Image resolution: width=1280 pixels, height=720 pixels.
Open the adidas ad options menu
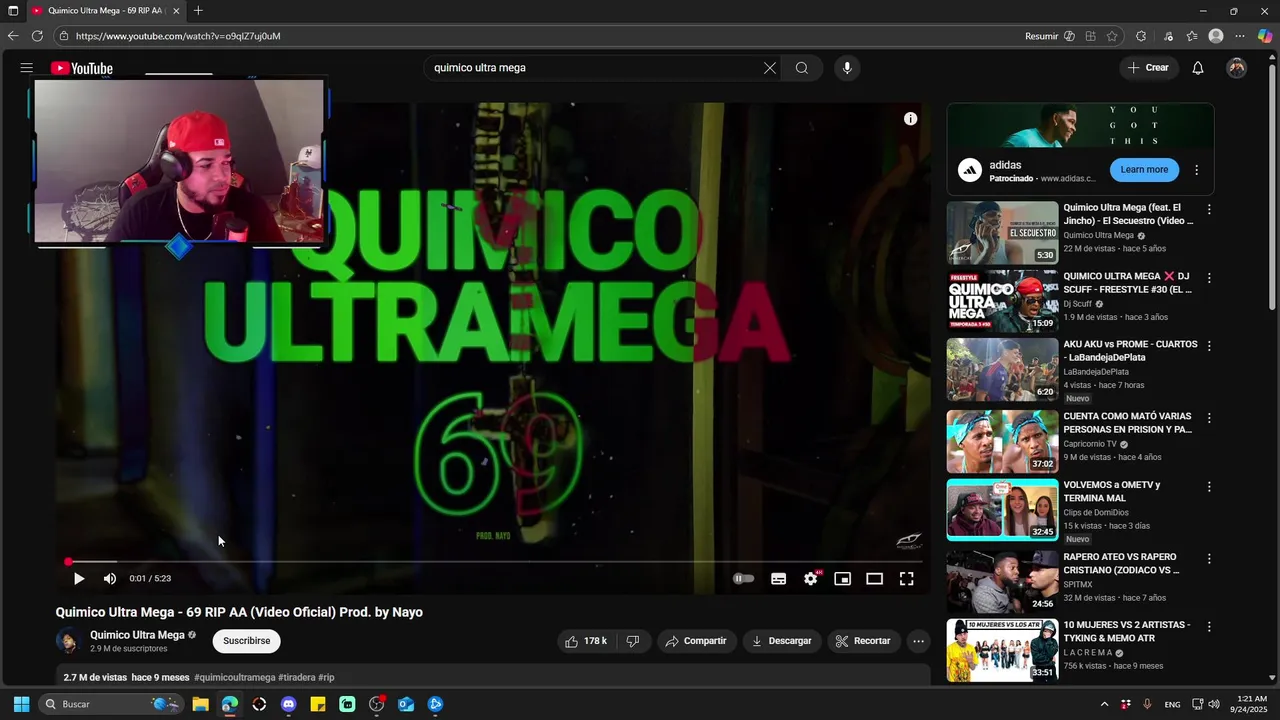click(1196, 170)
